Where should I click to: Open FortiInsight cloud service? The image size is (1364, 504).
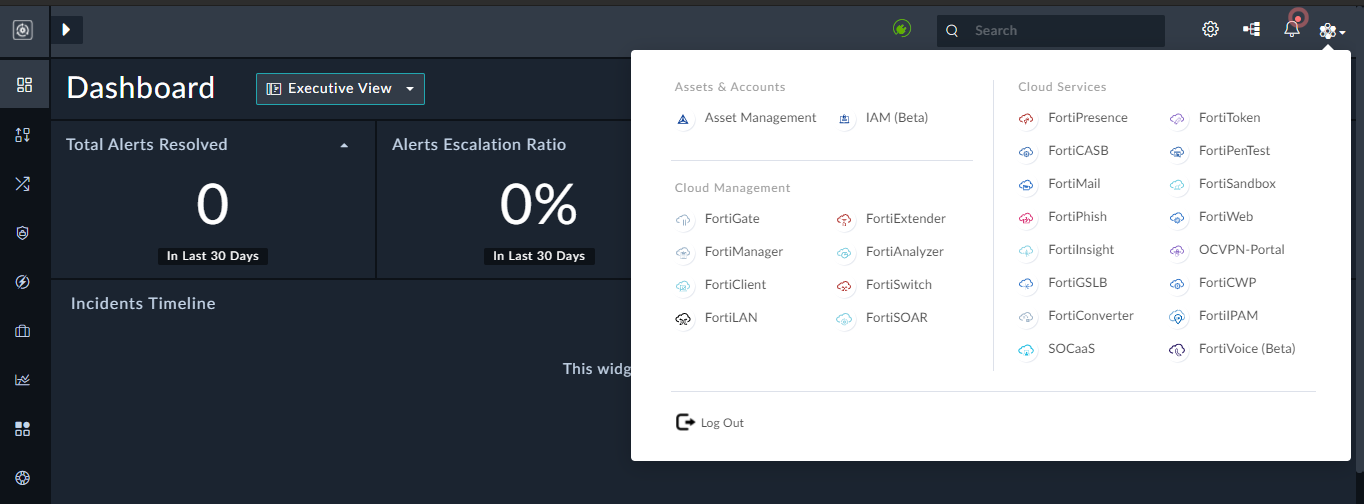[x=1081, y=250]
